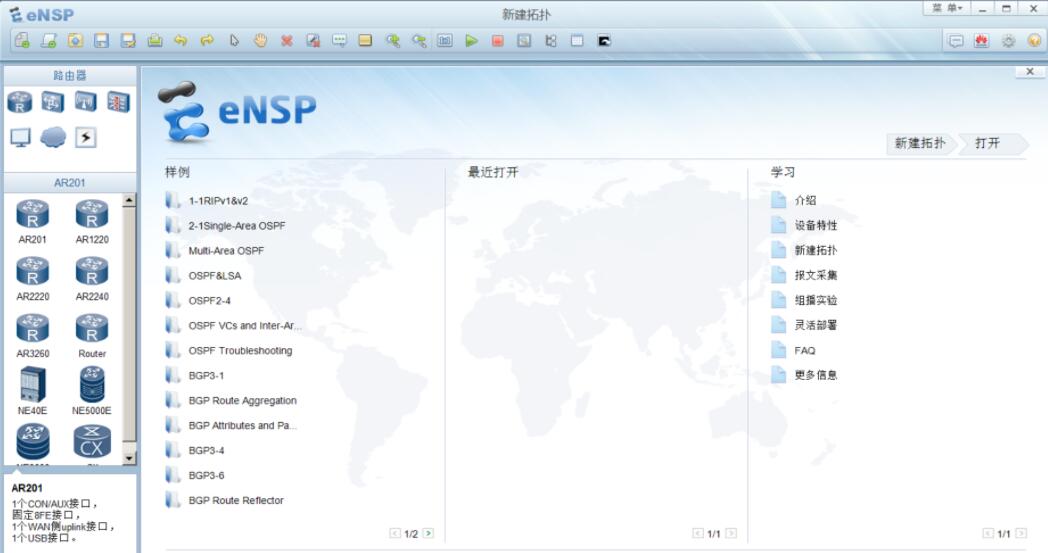This screenshot has width=1048, height=553.
Task: Pick the NE40E device model
Action: [33, 391]
